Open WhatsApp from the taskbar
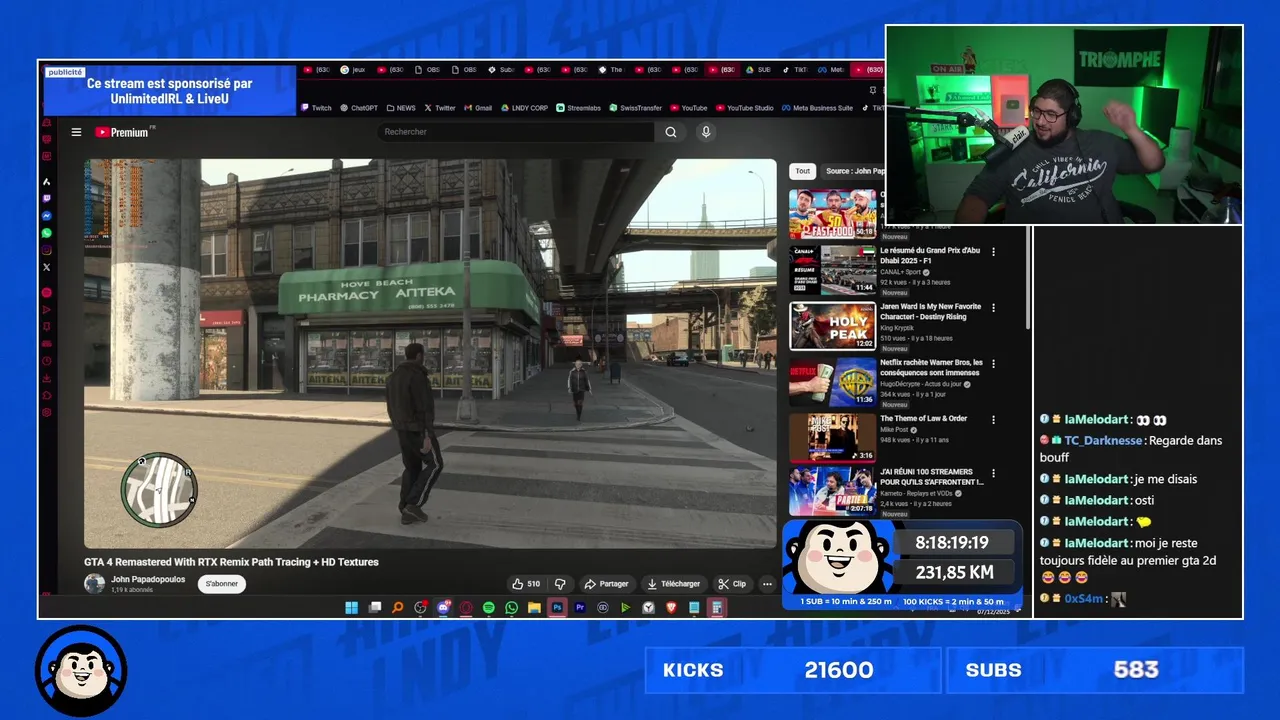This screenshot has width=1280, height=720. pos(512,608)
